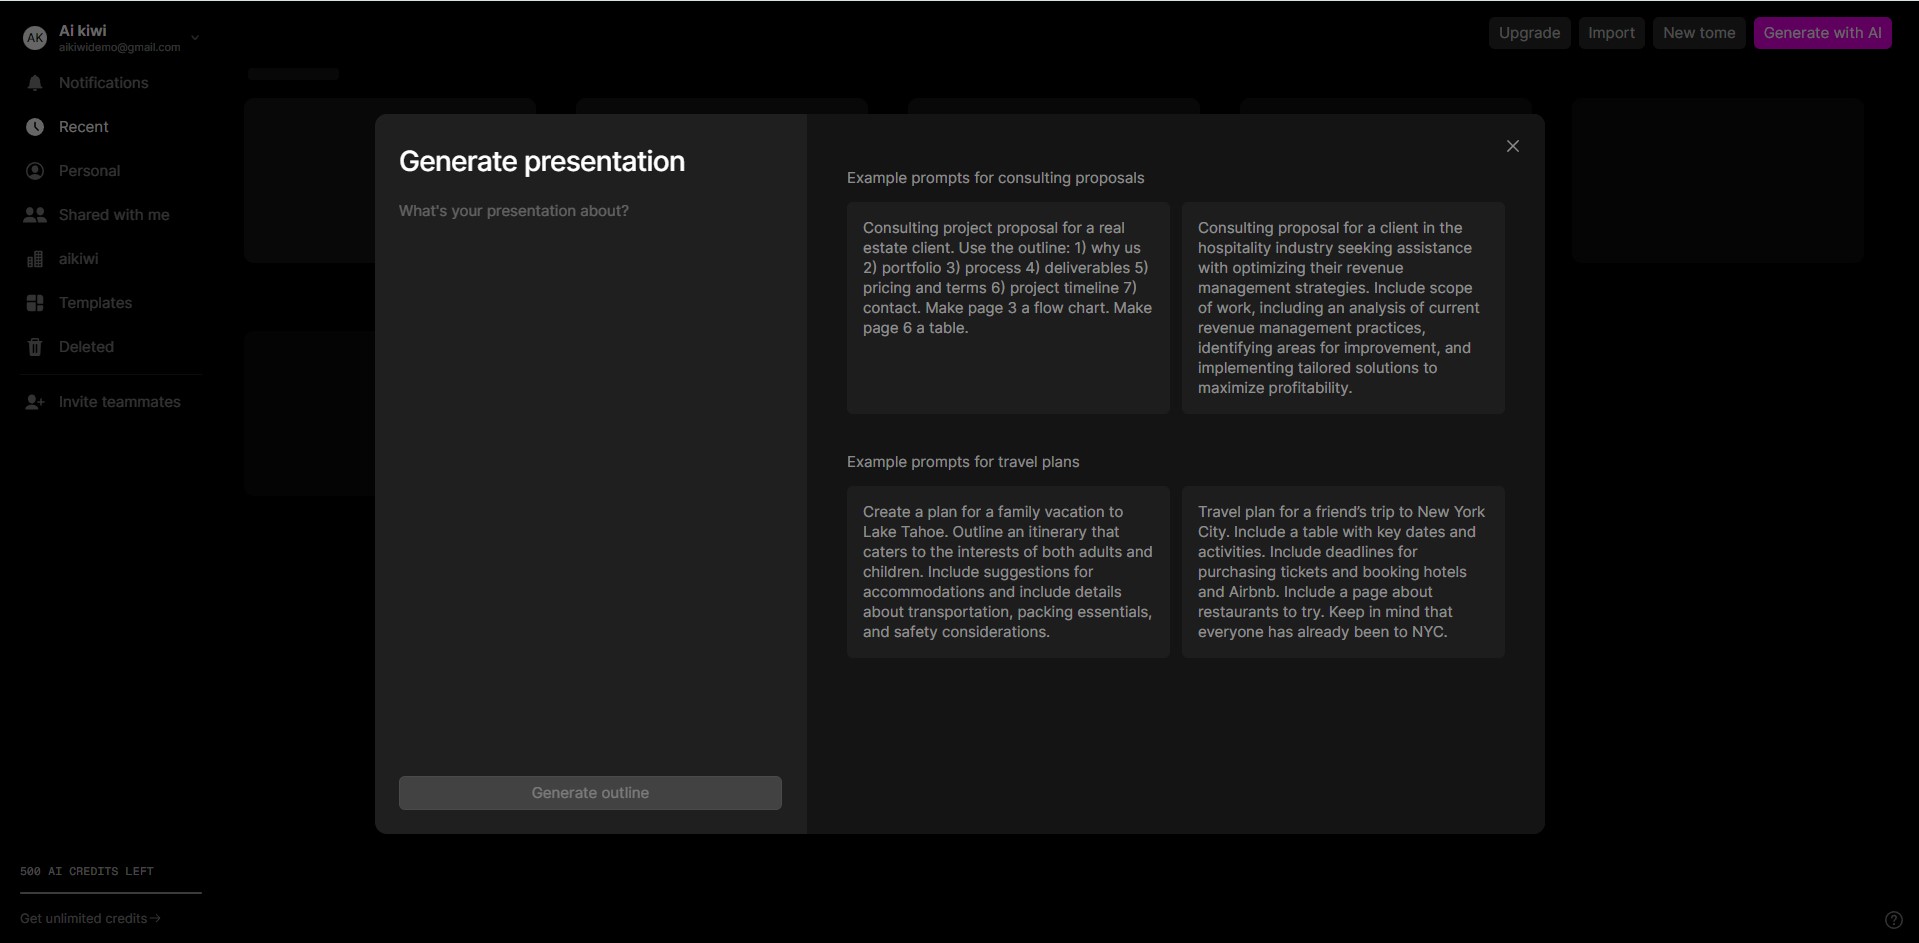Click the Generate with AI button
This screenshot has height=943, width=1919.
click(x=1822, y=33)
